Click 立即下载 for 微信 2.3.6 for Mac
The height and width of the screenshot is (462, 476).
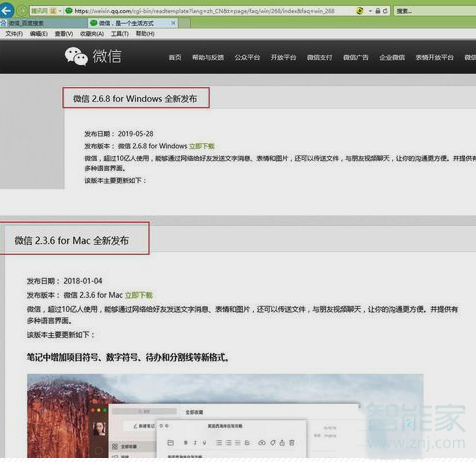139,295
